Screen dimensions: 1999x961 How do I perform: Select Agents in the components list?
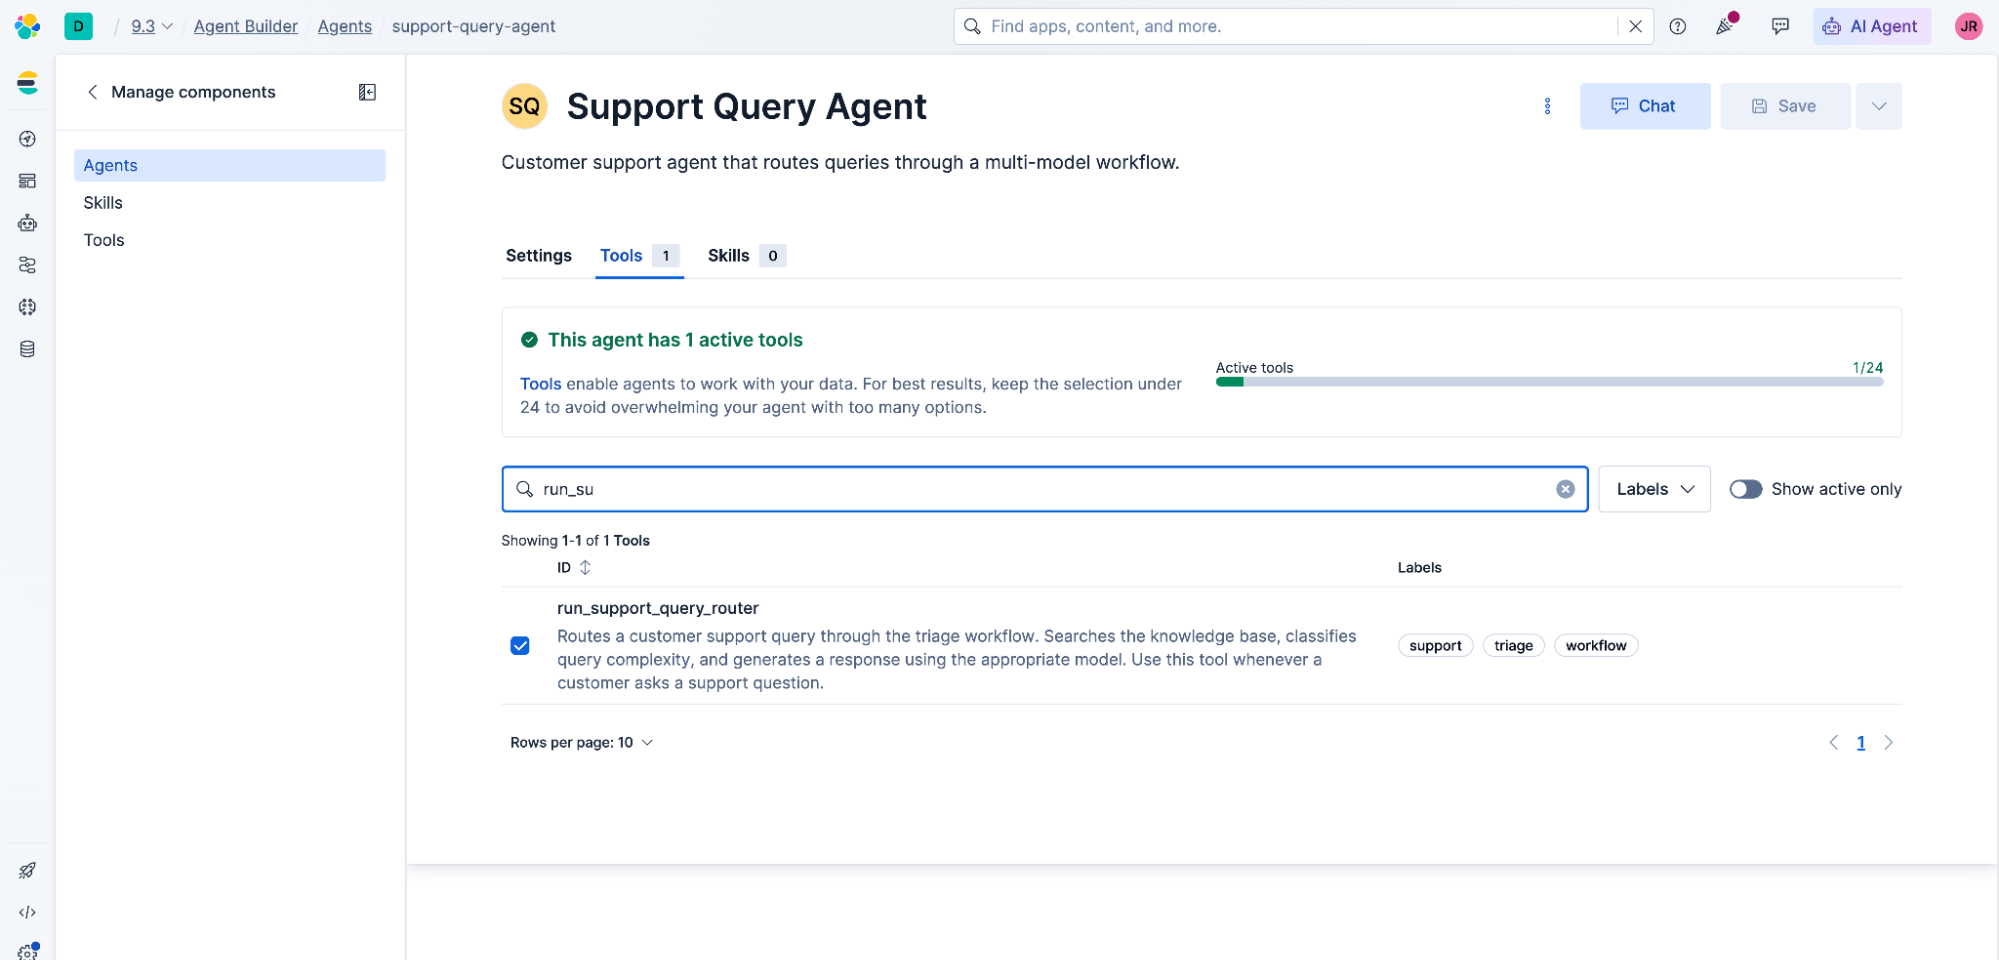tap(229, 166)
